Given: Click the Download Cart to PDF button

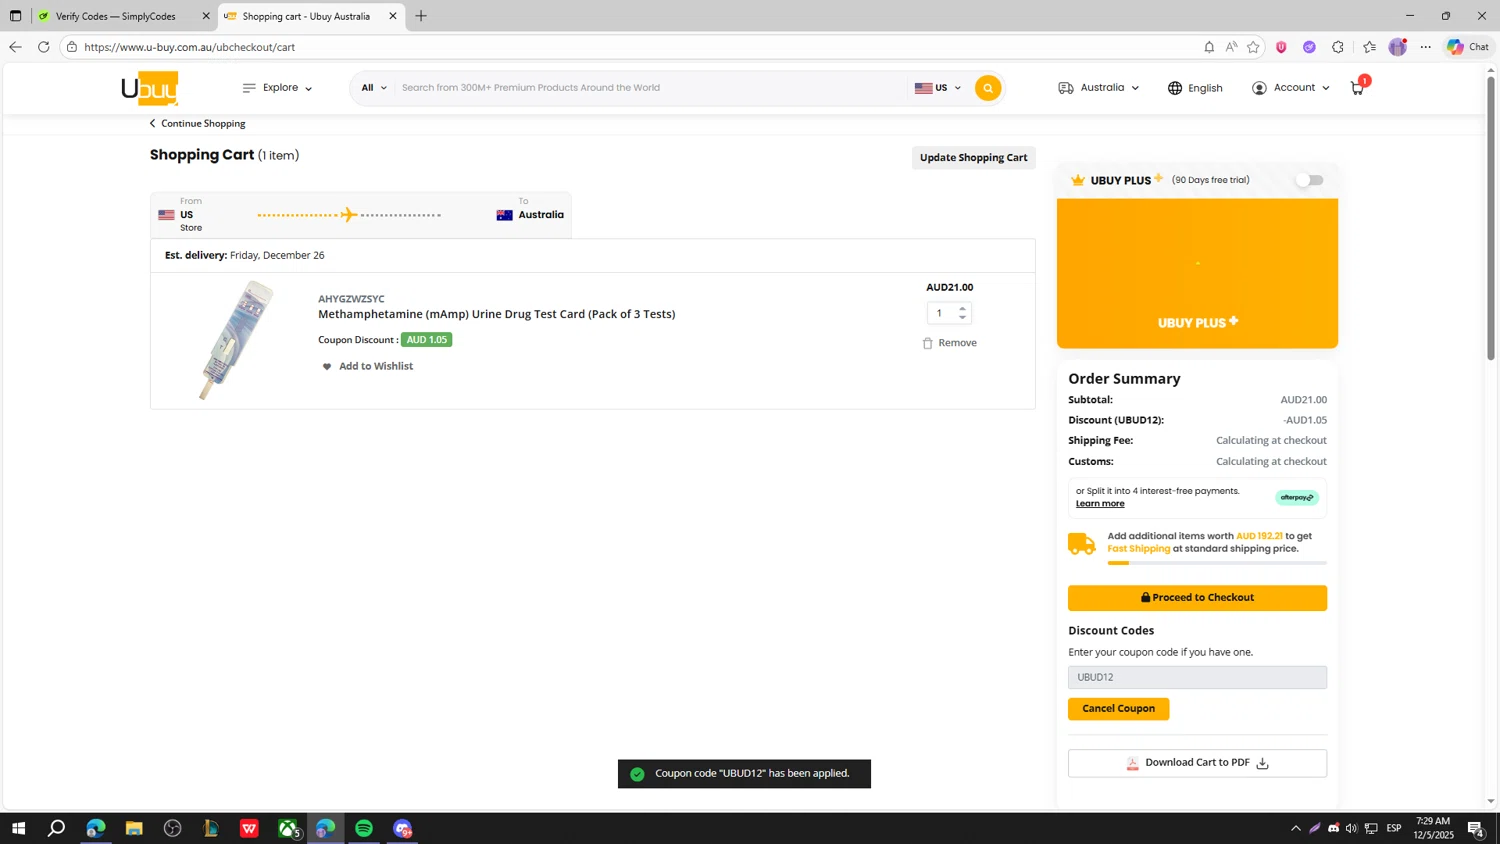Looking at the screenshot, I should [1197, 763].
